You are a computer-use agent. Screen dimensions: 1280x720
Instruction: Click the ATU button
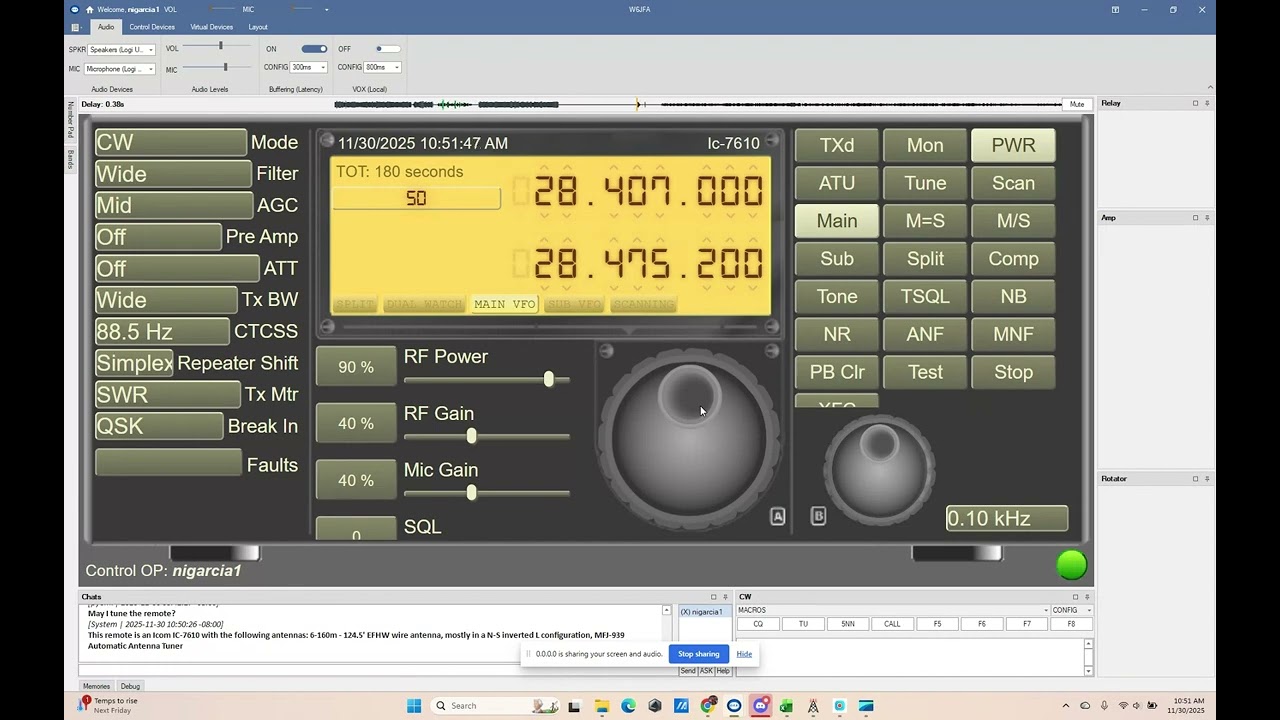coord(837,183)
